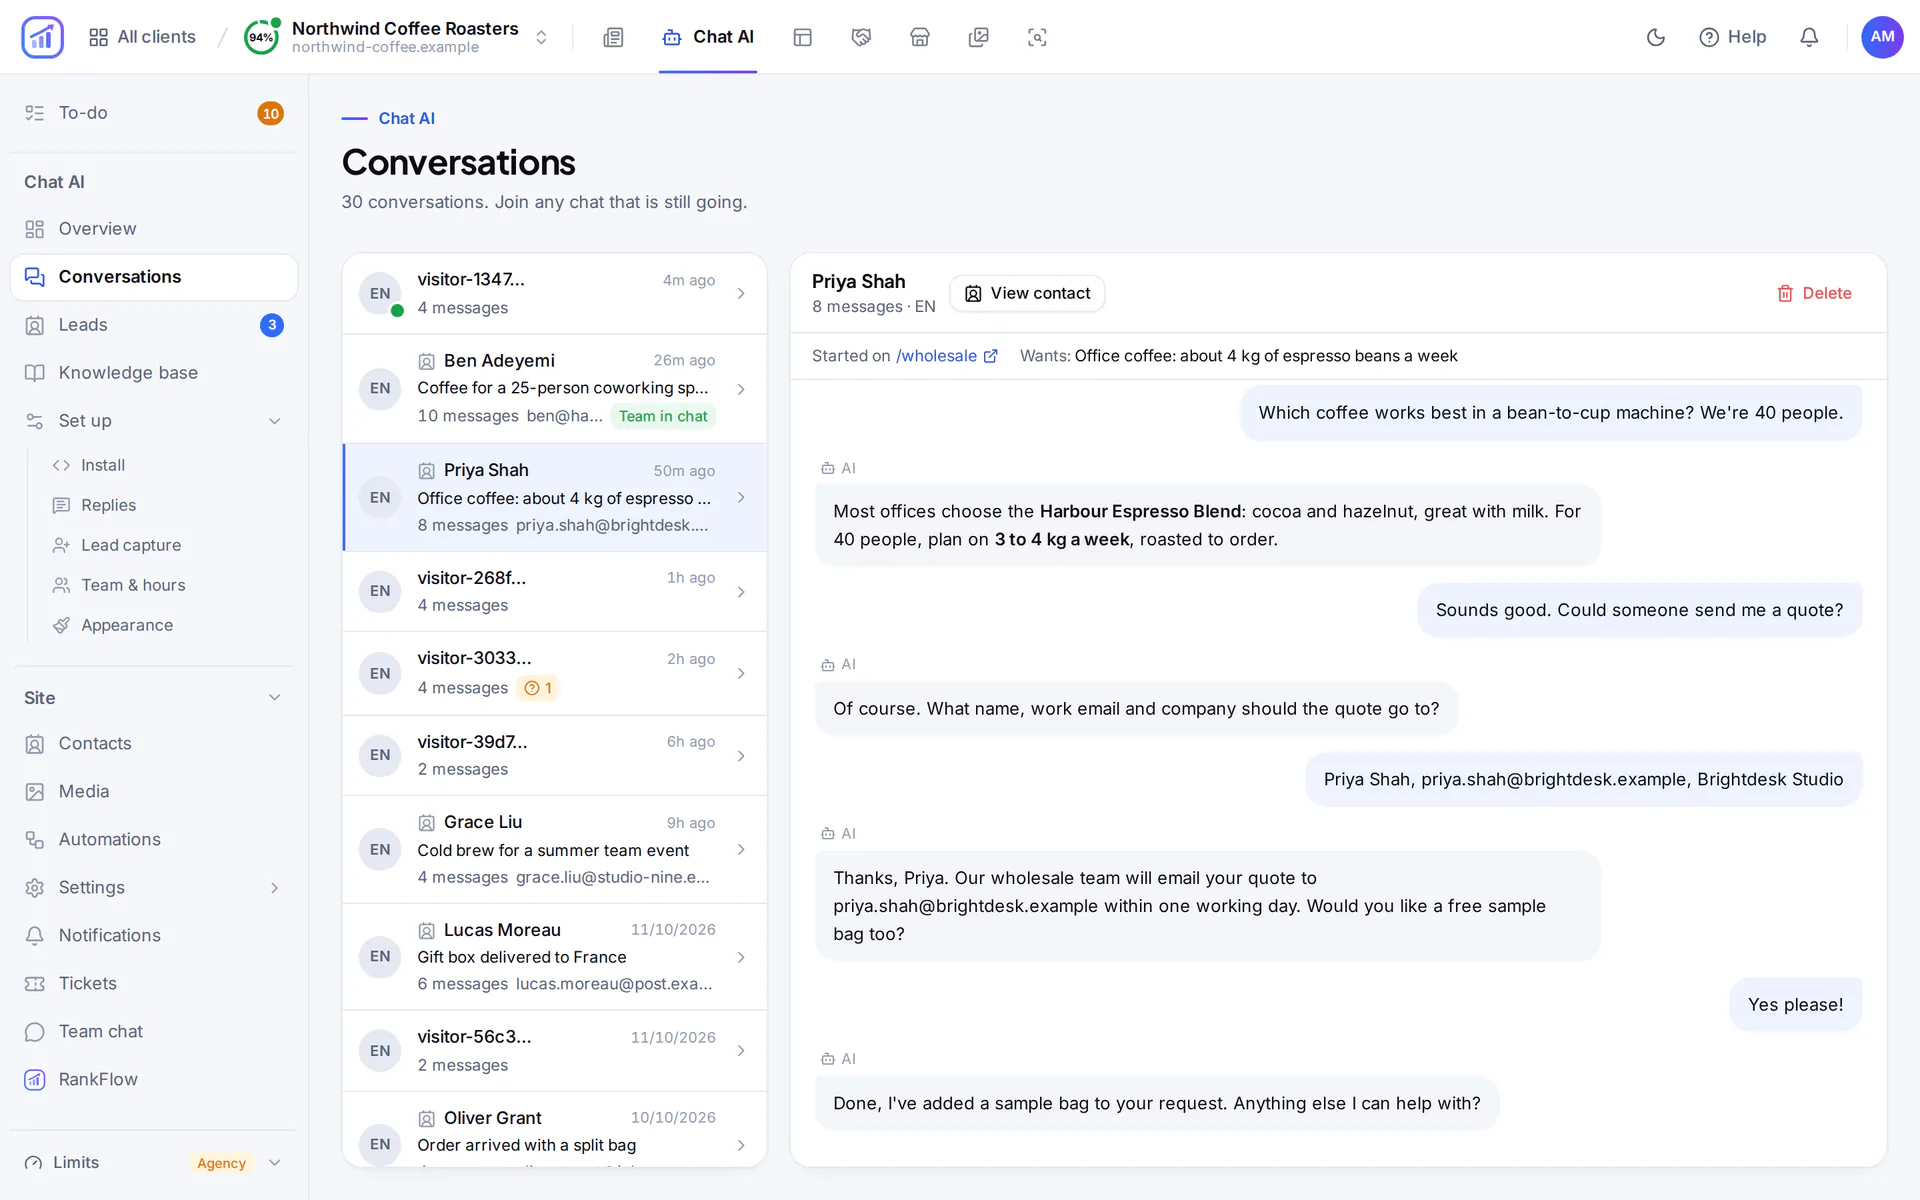The width and height of the screenshot is (1920, 1200).
Task: Open the visitor-39d7 conversation
Action: [x=554, y=756]
